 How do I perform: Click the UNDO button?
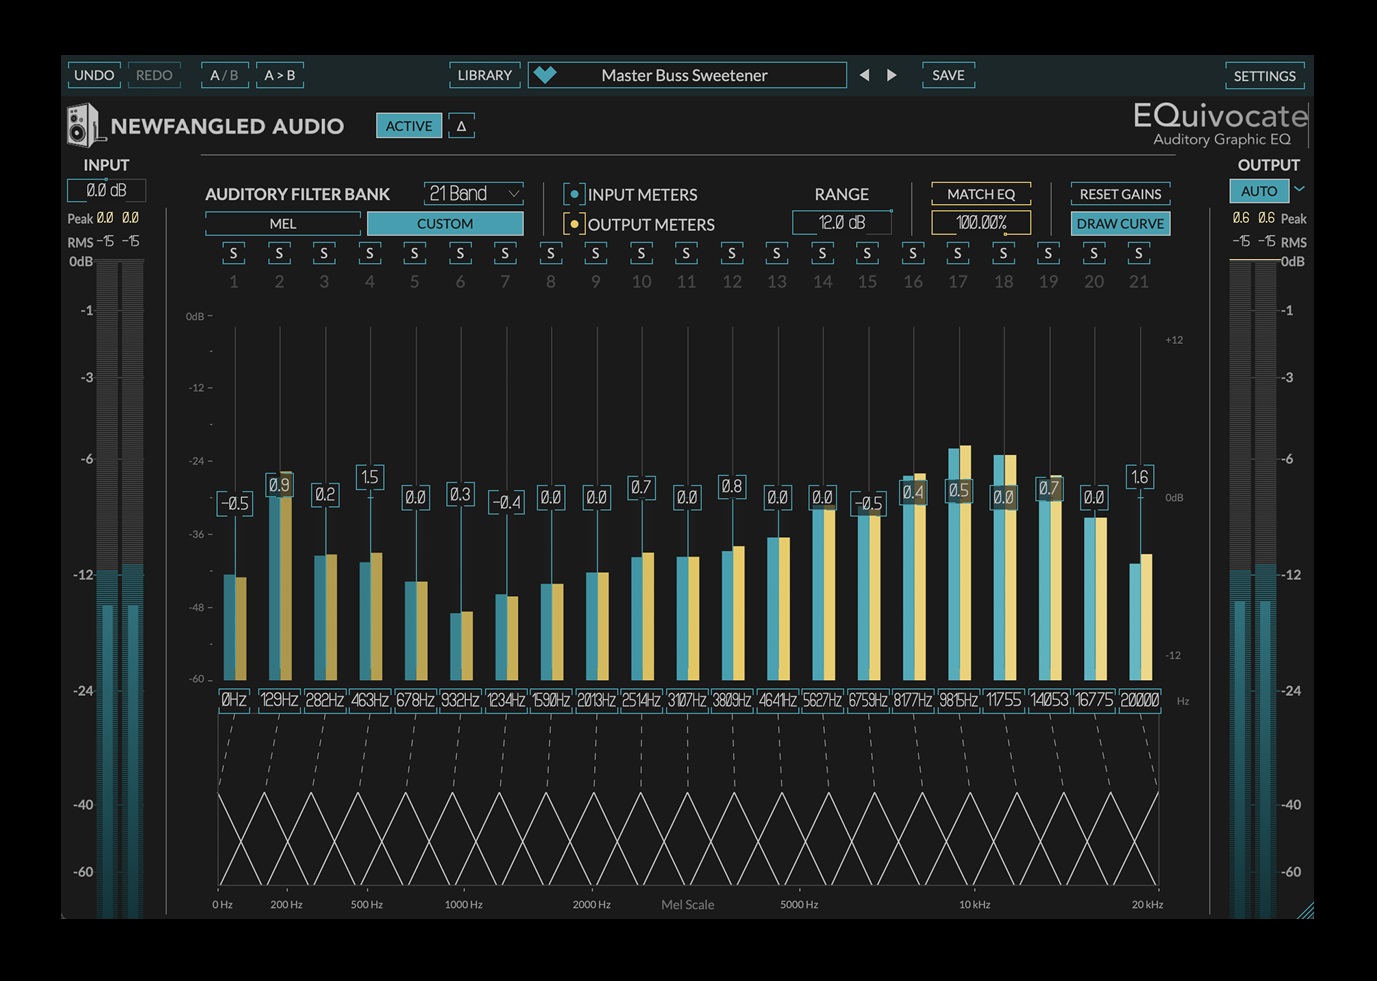tap(94, 75)
